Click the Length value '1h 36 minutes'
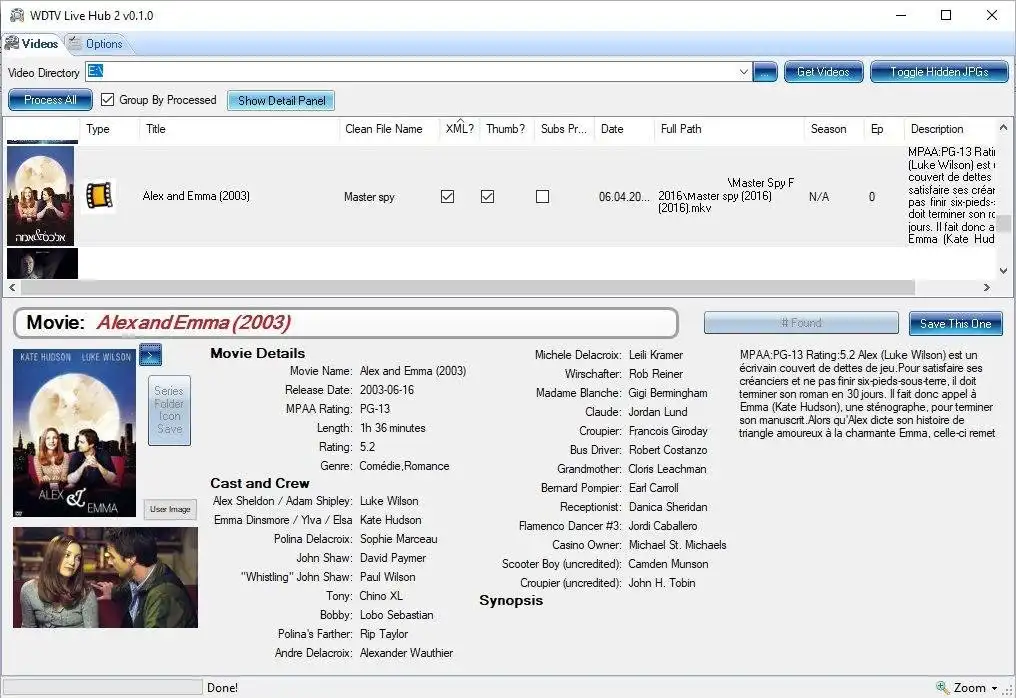 point(393,428)
